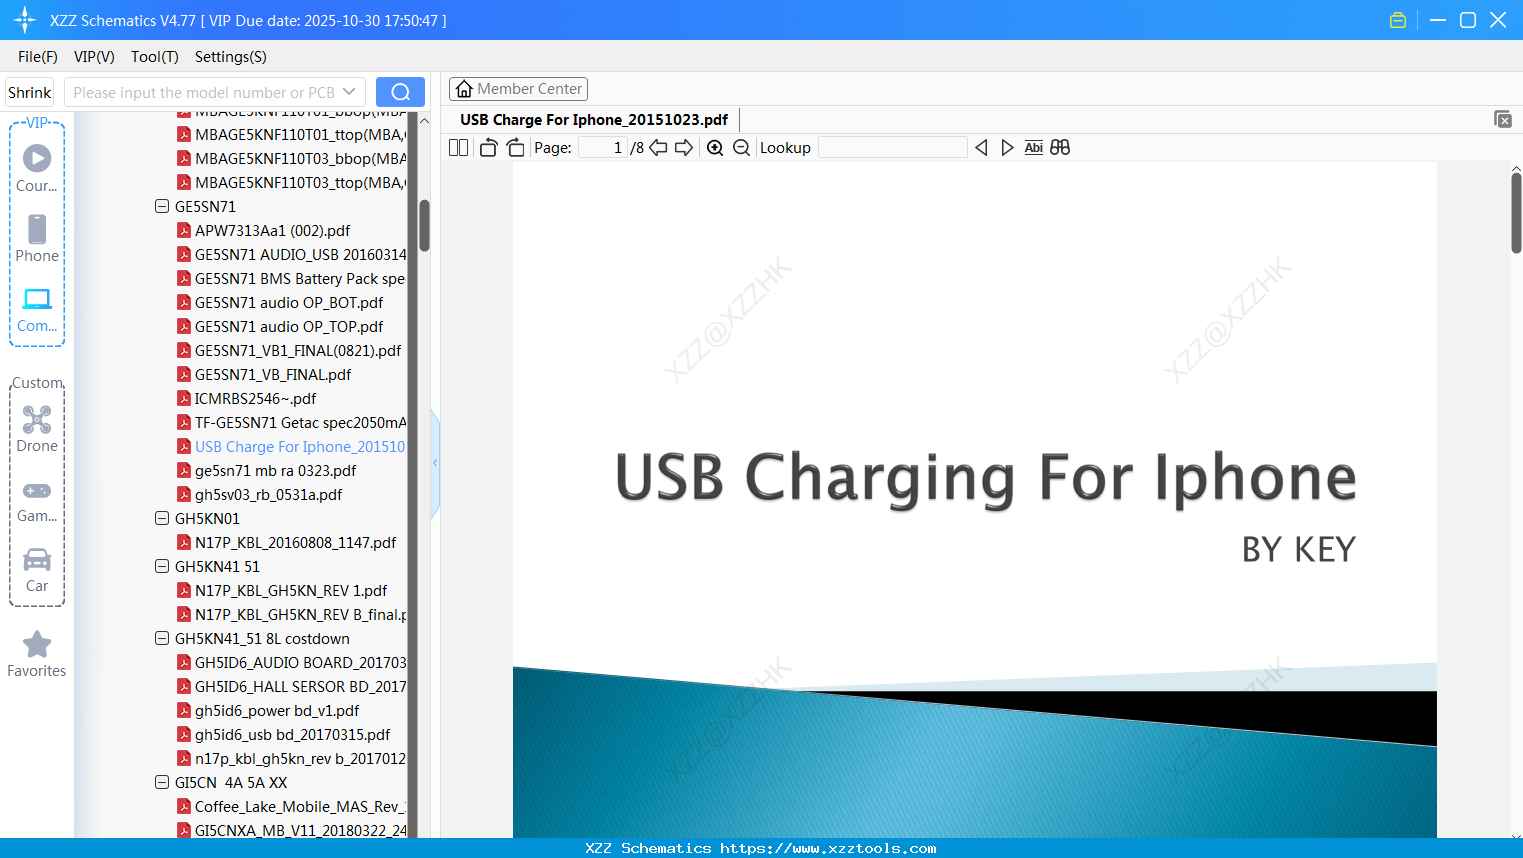Toggle two-page split view icon
This screenshot has width=1523, height=858.
[459, 147]
